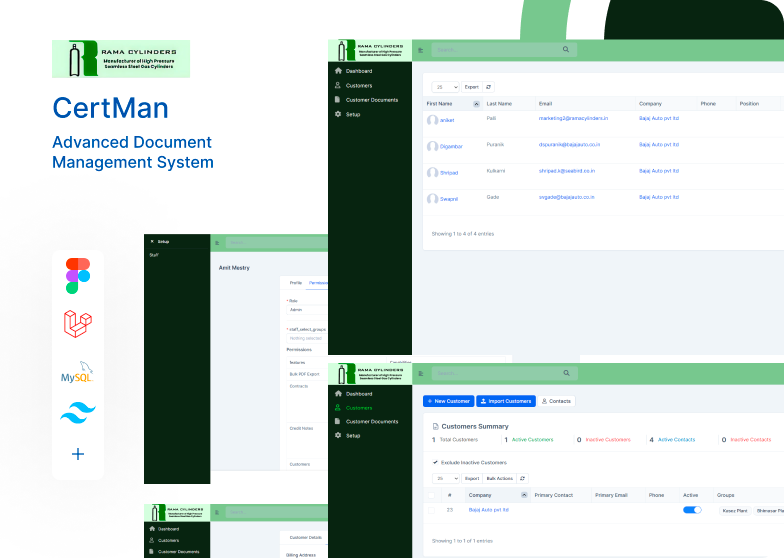
Task: Click the Laravel logo icon
Action: coord(78,324)
